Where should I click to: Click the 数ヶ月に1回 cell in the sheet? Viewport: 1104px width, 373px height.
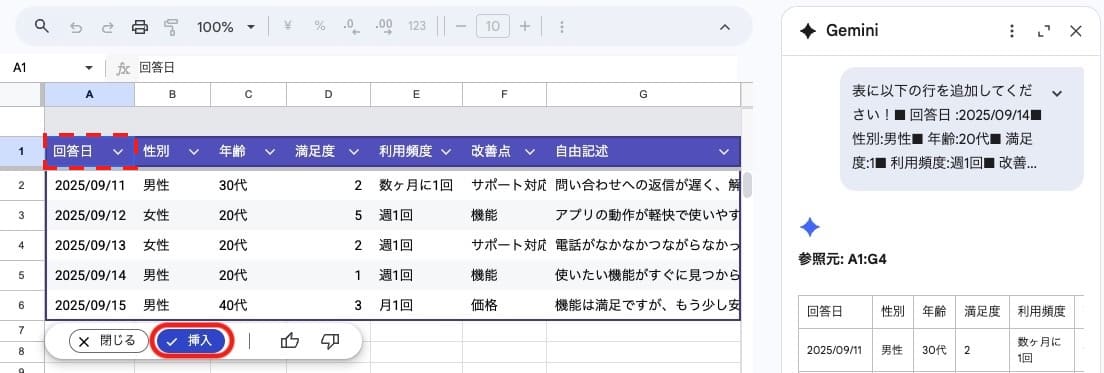click(416, 186)
